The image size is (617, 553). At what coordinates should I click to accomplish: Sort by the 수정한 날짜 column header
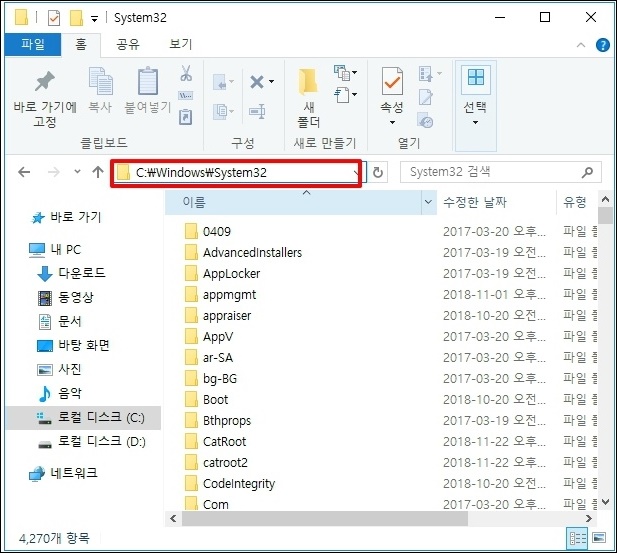point(475,202)
